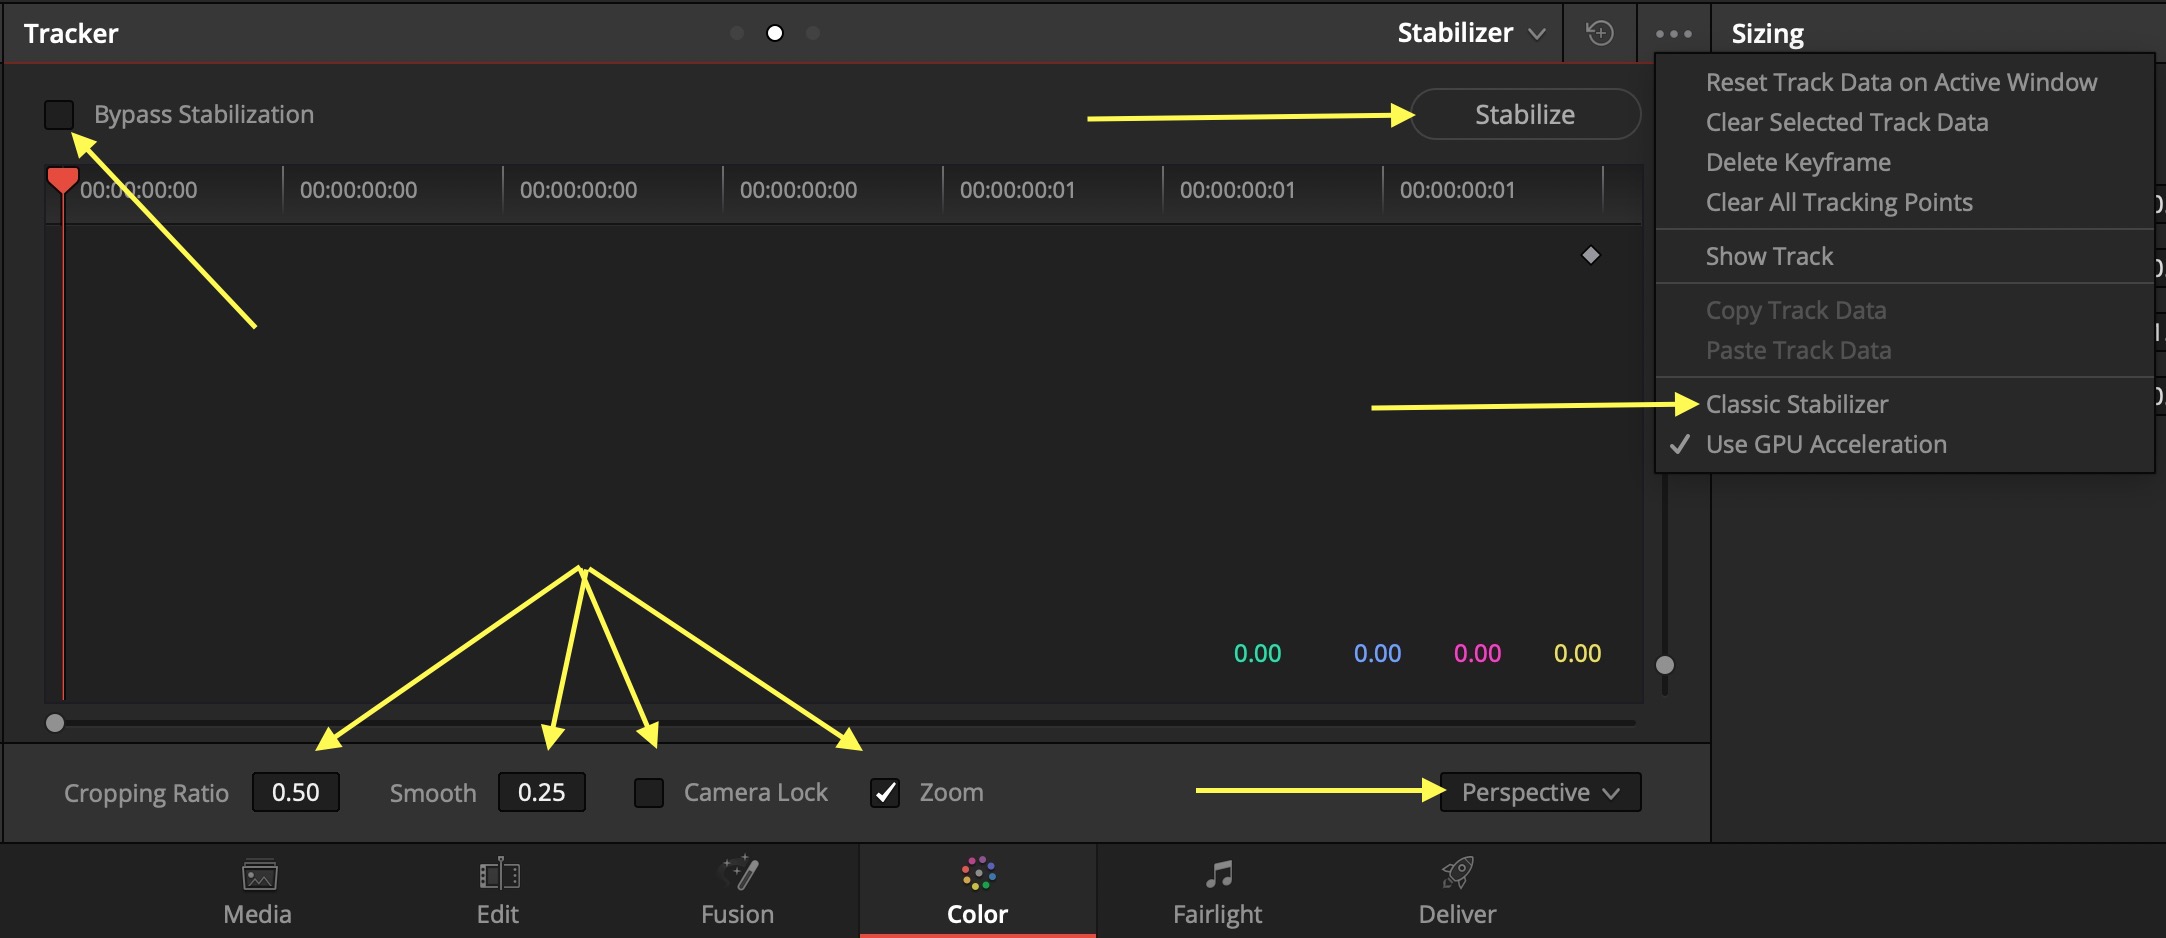
Task: Select Show Track in the options menu
Action: coord(1769,256)
